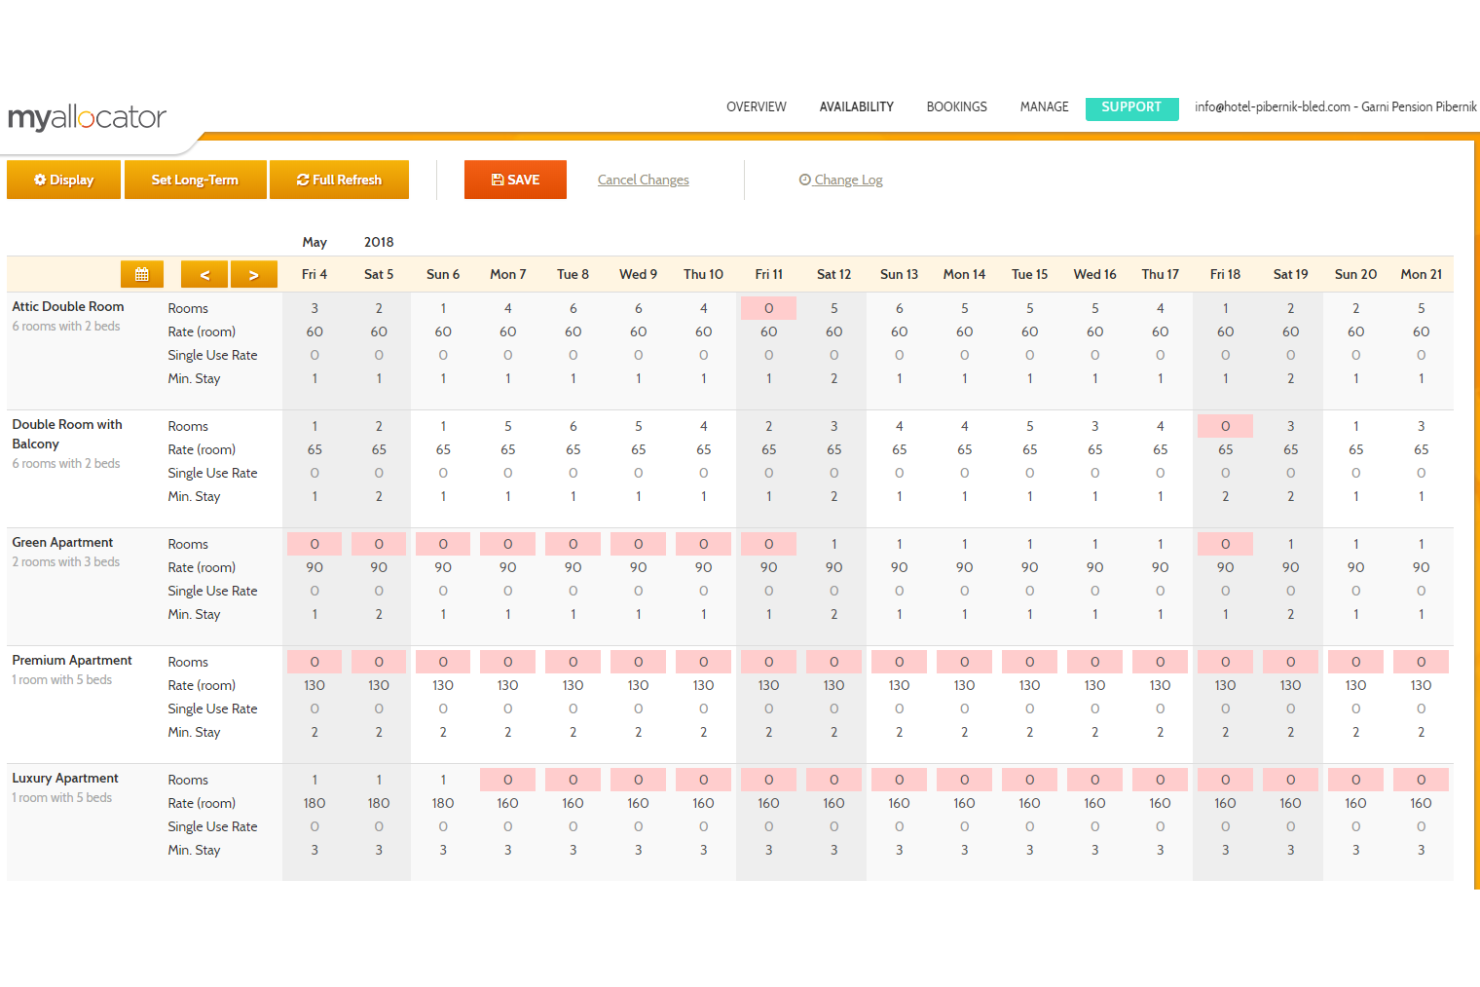
Task: Edit Luxury Apartment rate for Mon 7
Action: pyautogui.click(x=508, y=803)
